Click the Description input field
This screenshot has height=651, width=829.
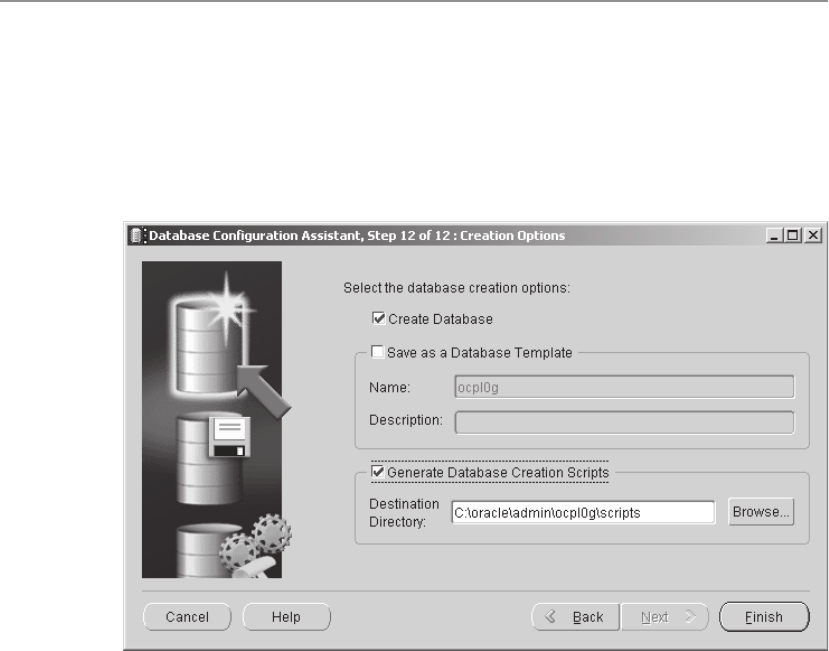pyautogui.click(x=624, y=423)
